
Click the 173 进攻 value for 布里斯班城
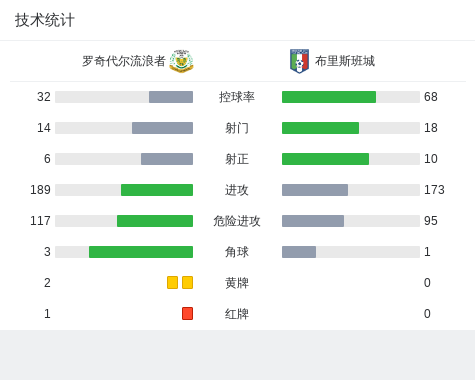click(434, 190)
